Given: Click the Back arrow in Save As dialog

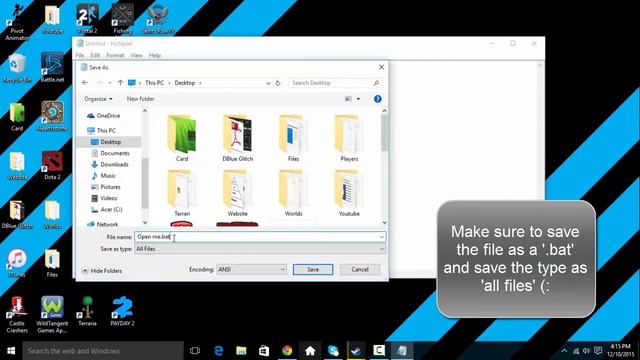Looking at the screenshot, I should pos(85,83).
